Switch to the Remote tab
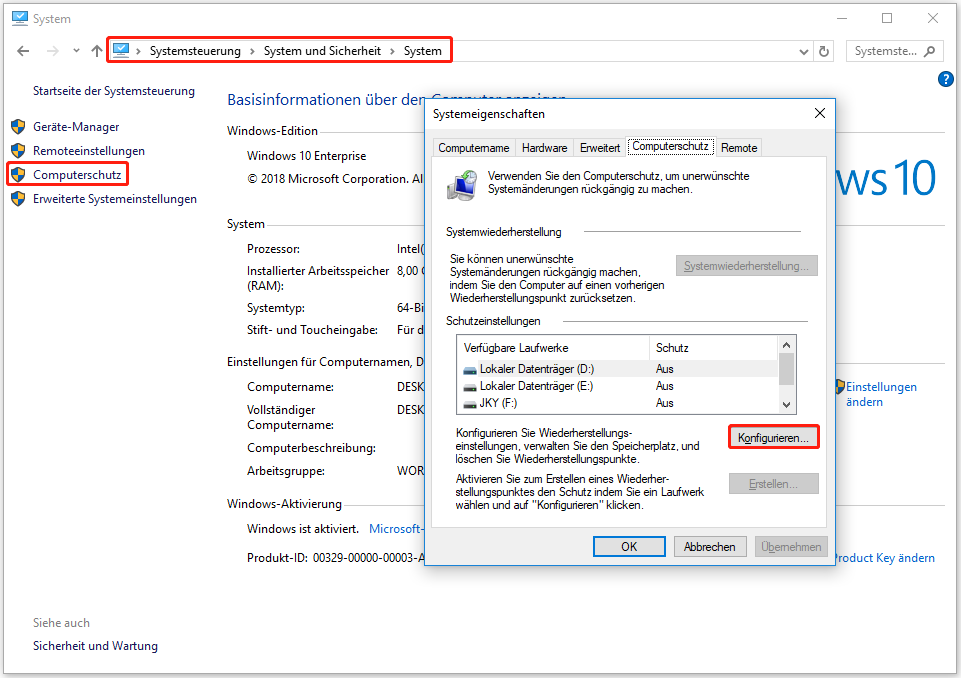Screen dimensions: 961x678 739,147
